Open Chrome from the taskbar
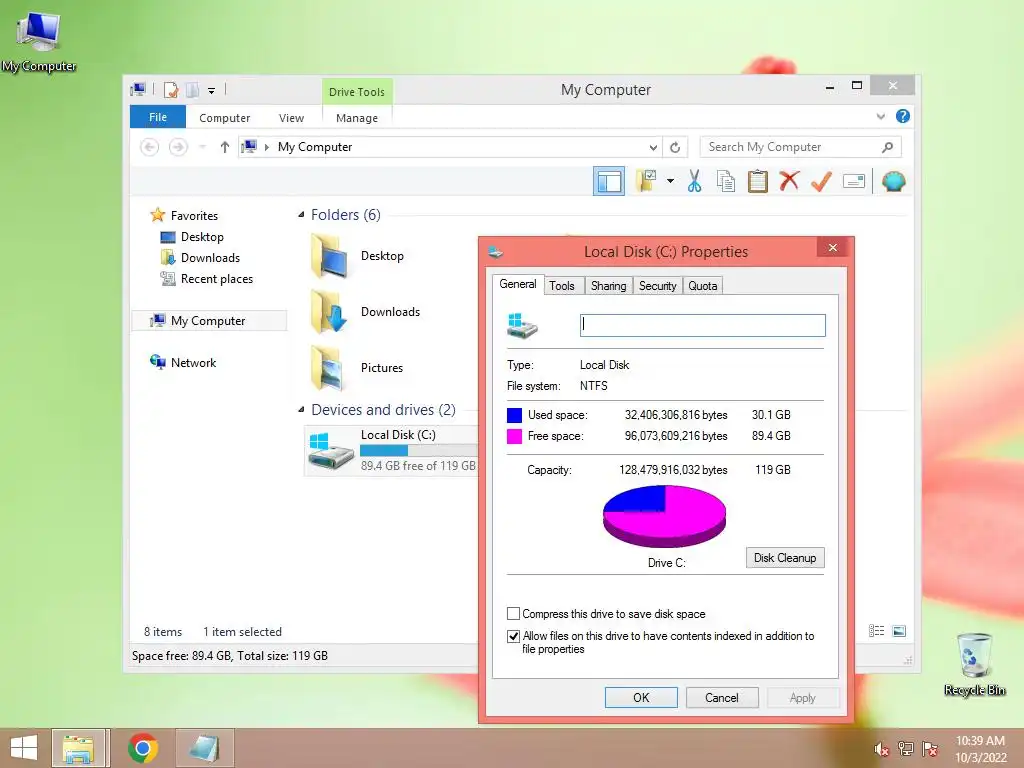Viewport: 1024px width, 768px height. 143,748
